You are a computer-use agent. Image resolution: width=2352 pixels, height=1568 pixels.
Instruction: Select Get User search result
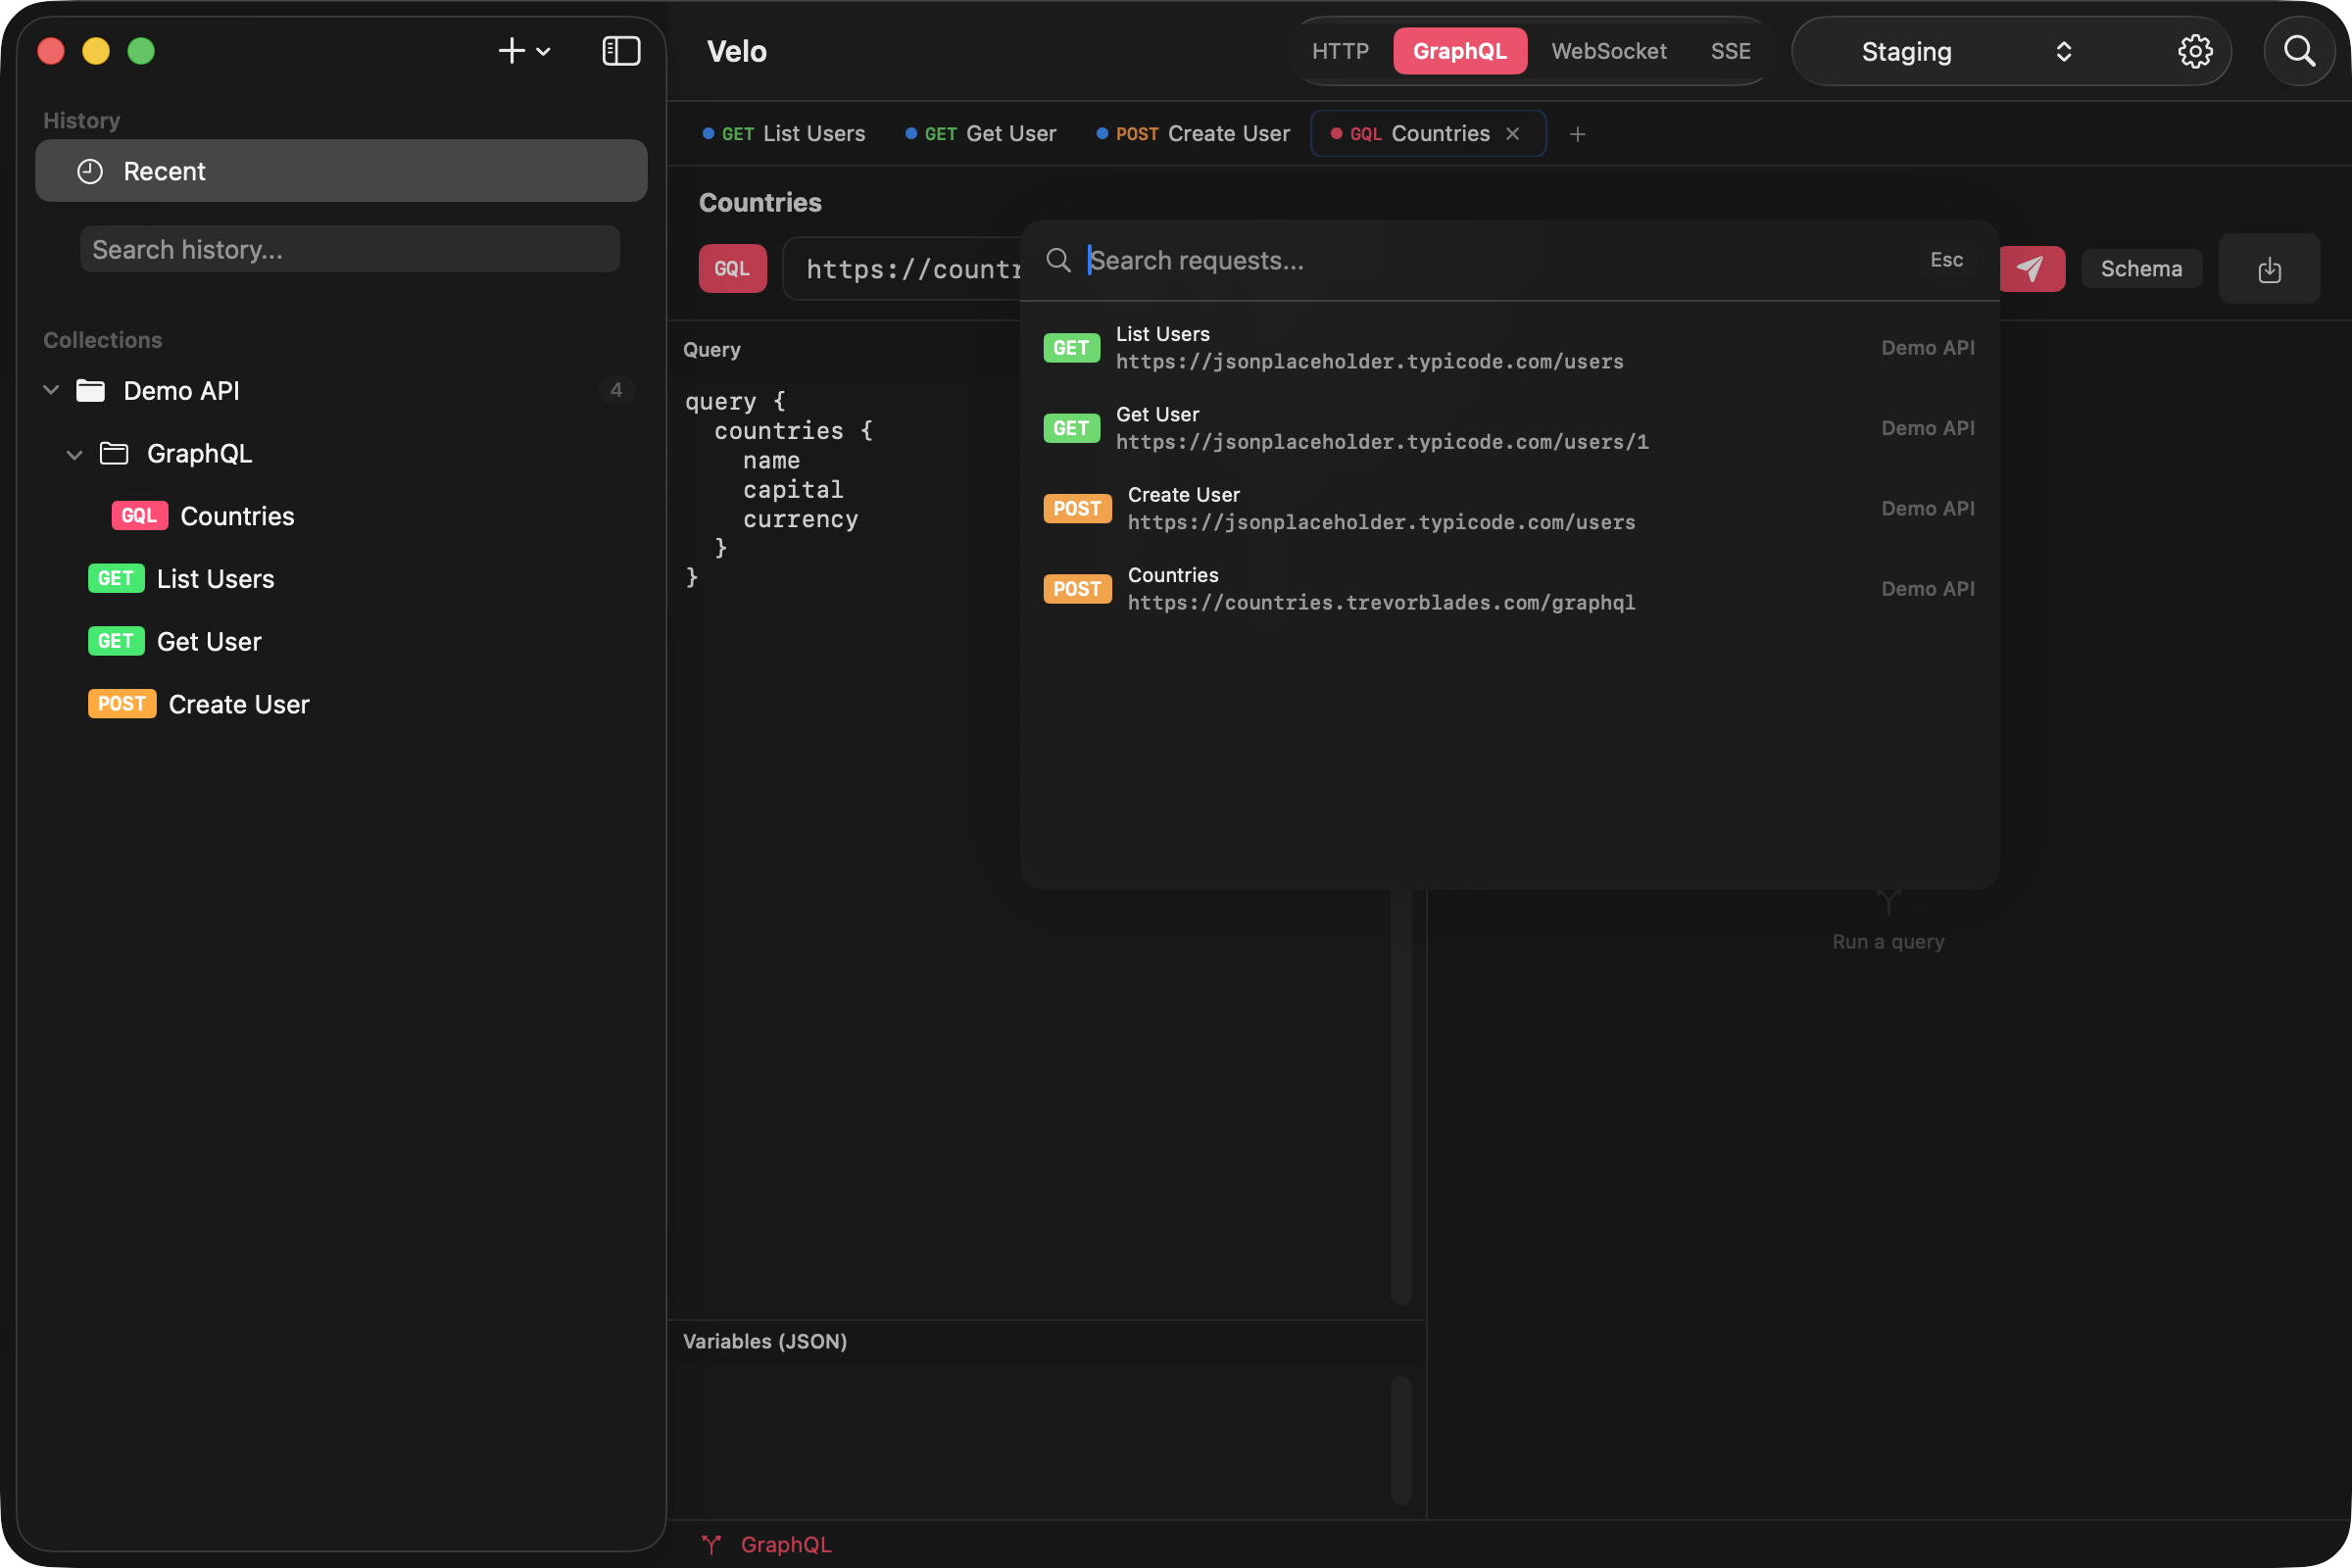[1509, 428]
